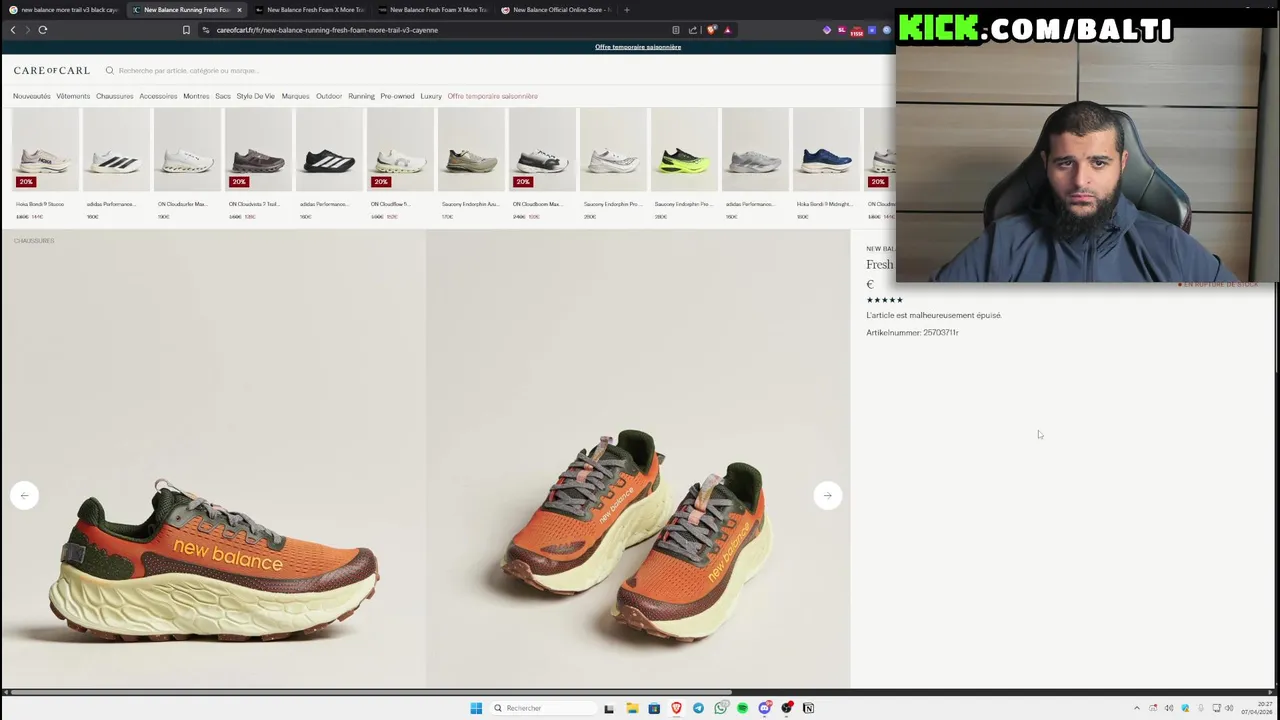Open Notion from the taskbar
The height and width of the screenshot is (720, 1280).
(808, 708)
